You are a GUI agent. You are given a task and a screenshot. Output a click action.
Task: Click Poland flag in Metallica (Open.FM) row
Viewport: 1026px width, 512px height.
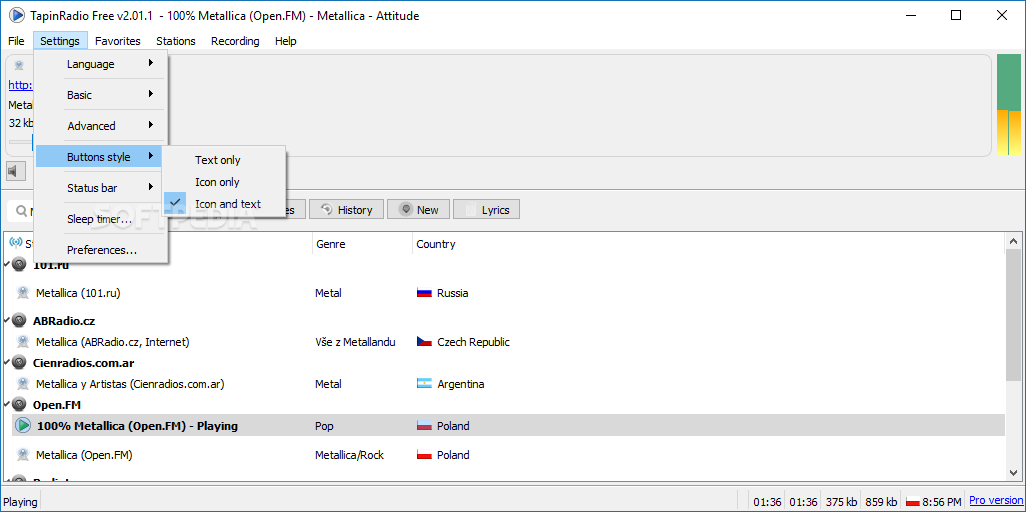[x=424, y=454]
